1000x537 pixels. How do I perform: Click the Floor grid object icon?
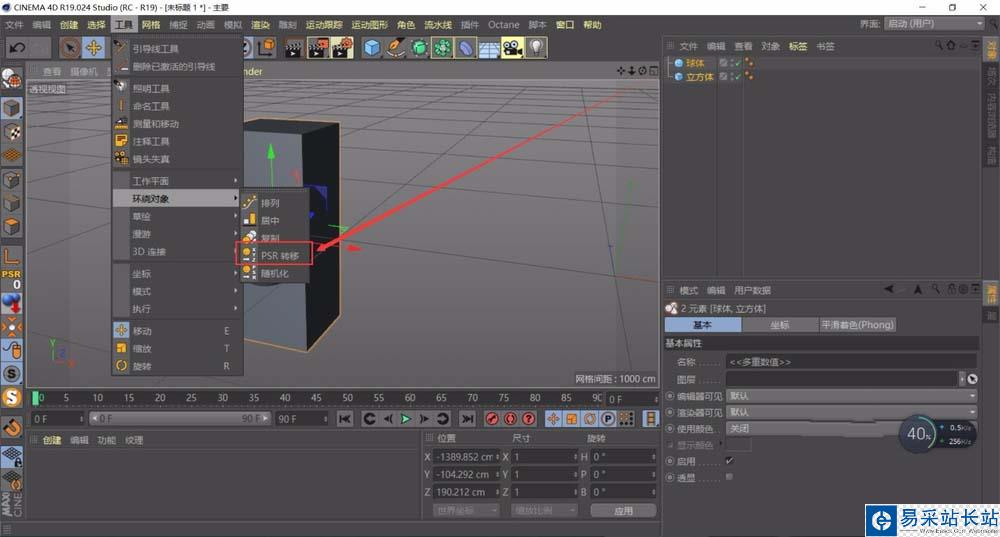tap(489, 47)
